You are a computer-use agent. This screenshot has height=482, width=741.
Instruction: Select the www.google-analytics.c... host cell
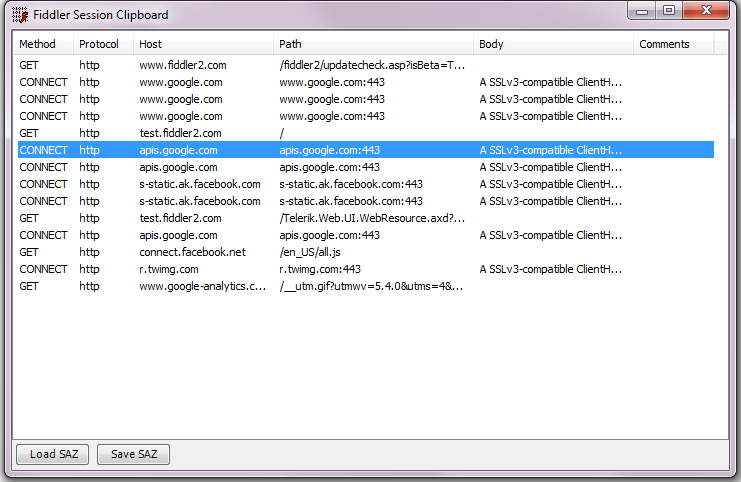[x=202, y=286]
